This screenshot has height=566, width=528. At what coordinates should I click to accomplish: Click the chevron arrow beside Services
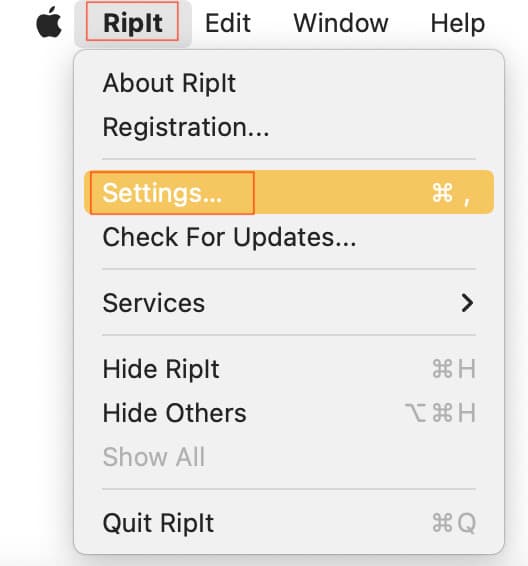pyautogui.click(x=467, y=303)
